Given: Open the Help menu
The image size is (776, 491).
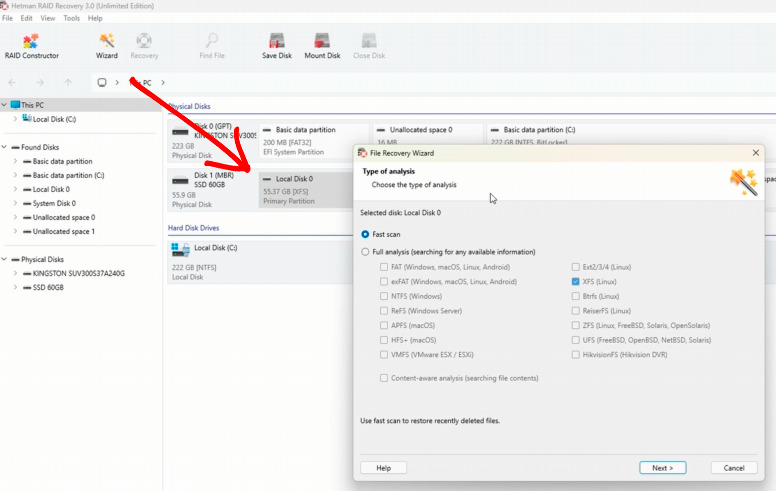Looking at the screenshot, I should pyautogui.click(x=95, y=18).
